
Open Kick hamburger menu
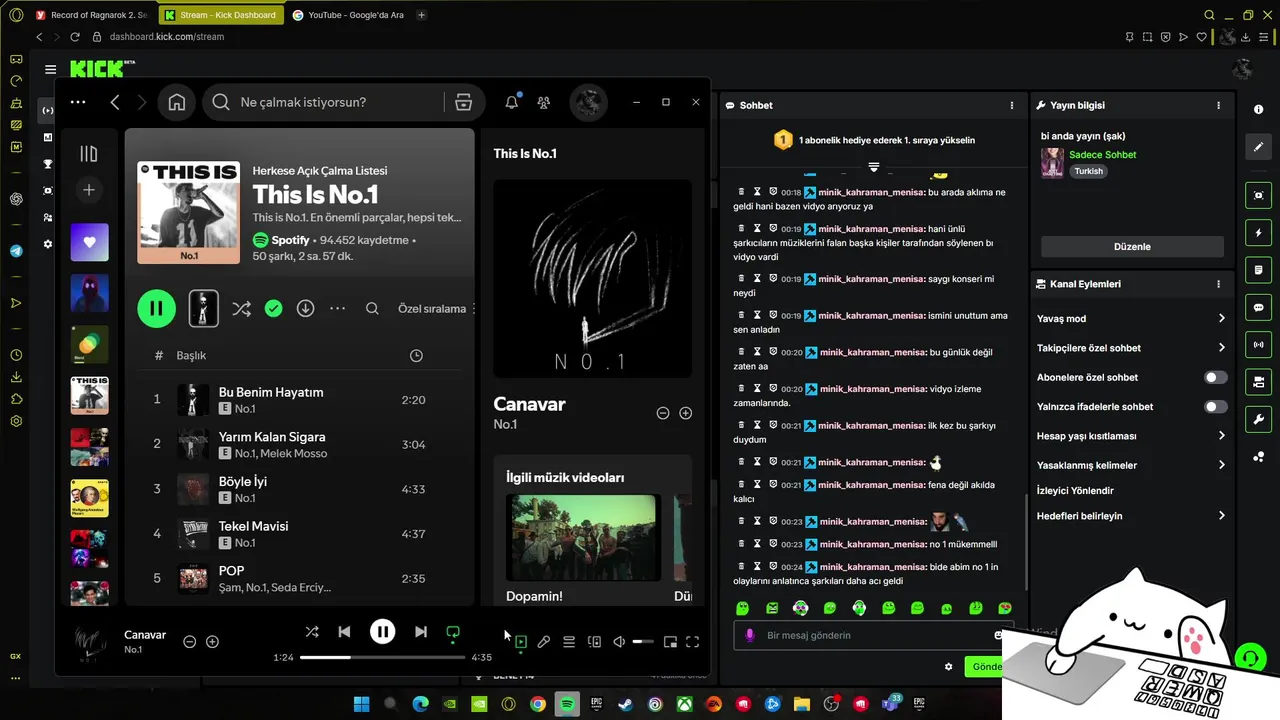coord(50,69)
